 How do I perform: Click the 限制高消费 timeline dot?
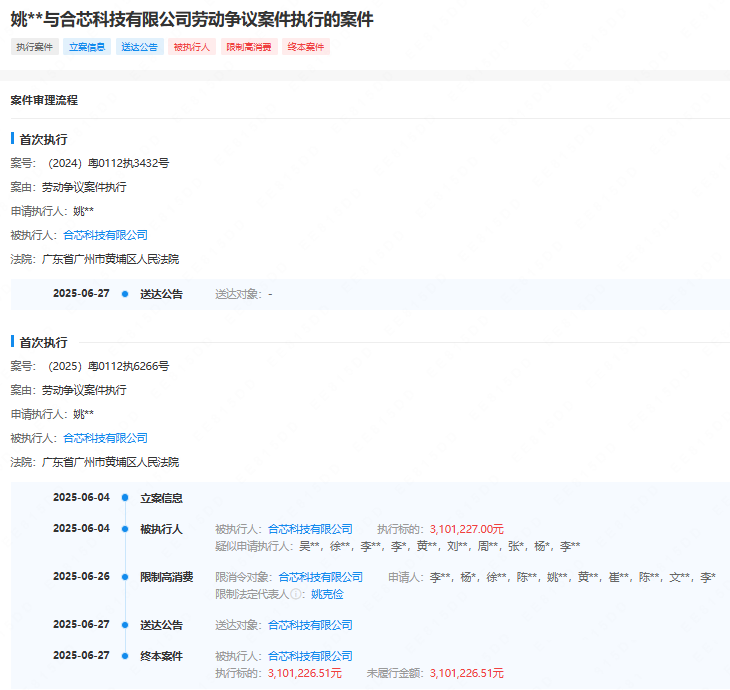tap(125, 577)
